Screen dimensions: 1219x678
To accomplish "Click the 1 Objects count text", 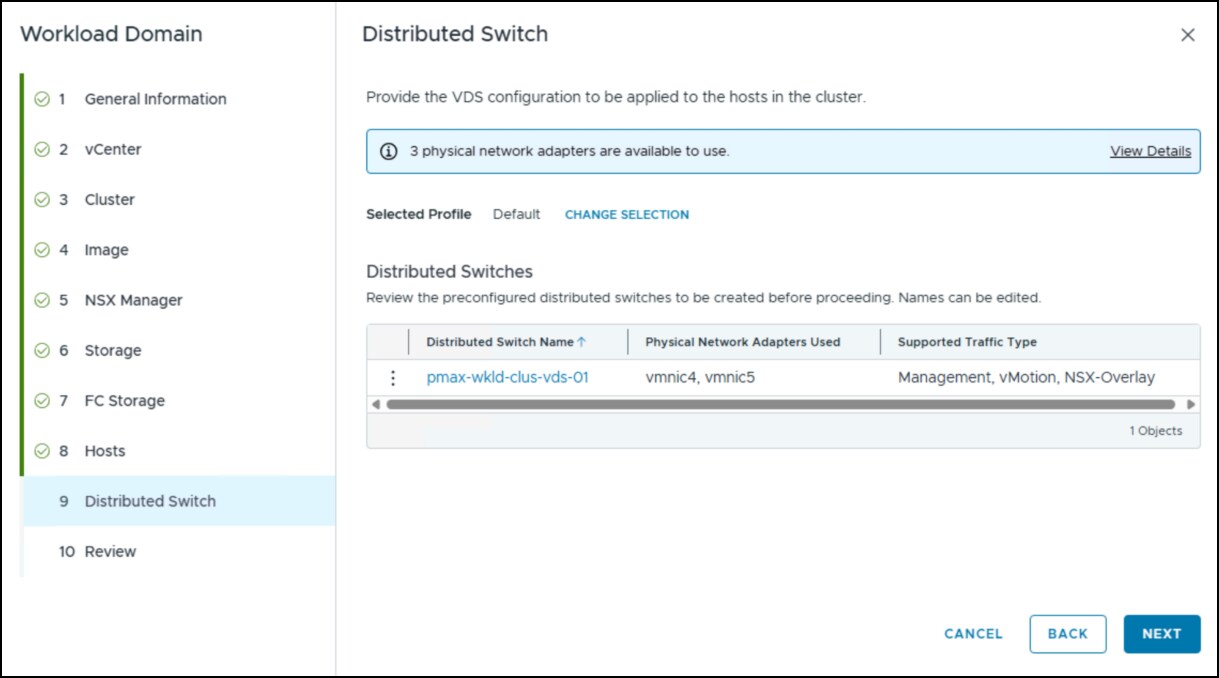I will pos(1155,431).
